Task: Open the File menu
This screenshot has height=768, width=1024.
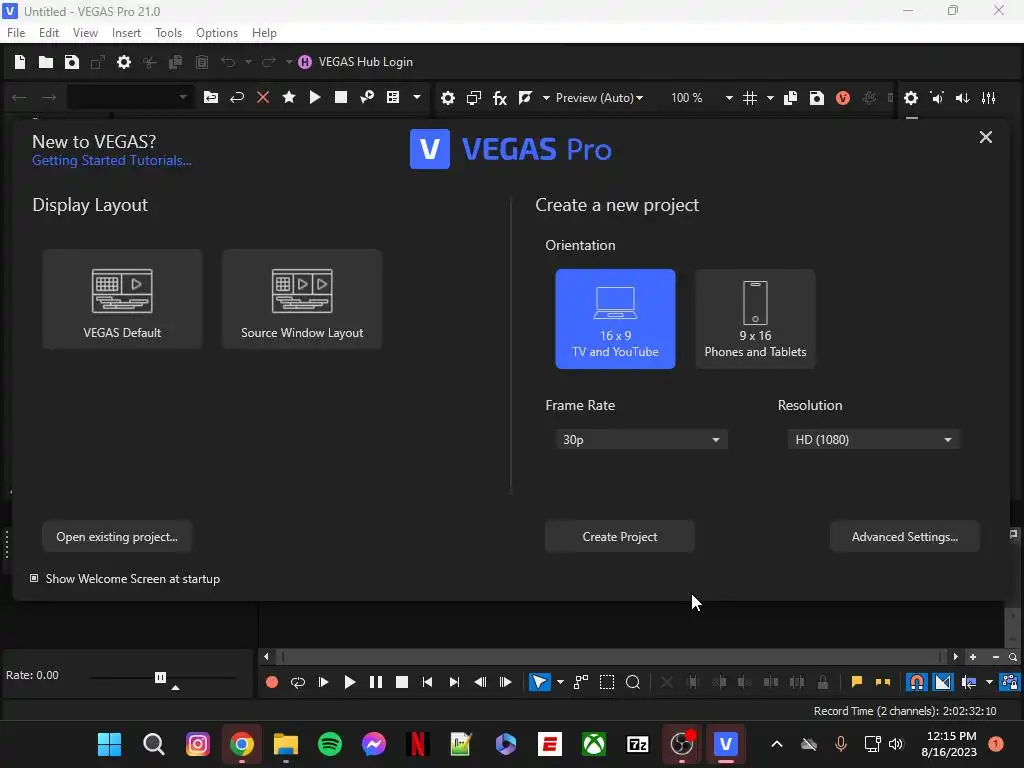Action: pos(16,33)
